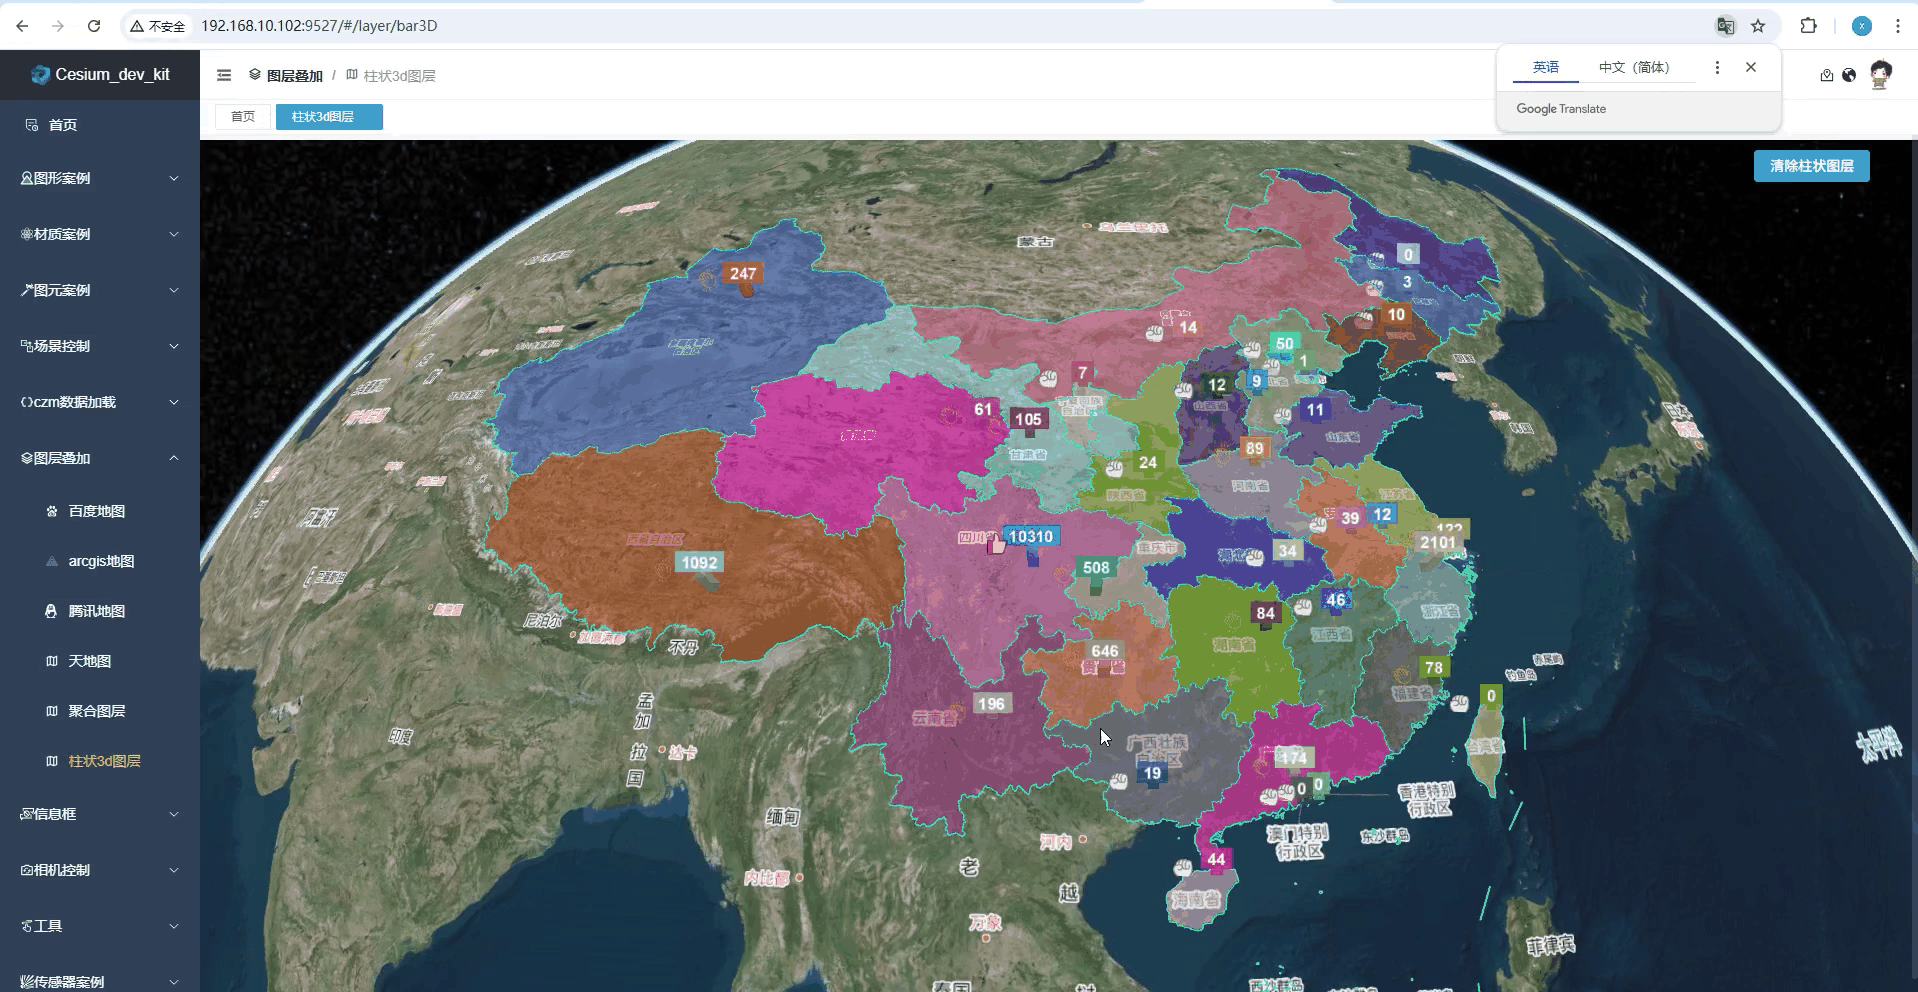The height and width of the screenshot is (992, 1918).
Task: Click the Cesium_dev_kit logo icon
Action: coord(40,75)
